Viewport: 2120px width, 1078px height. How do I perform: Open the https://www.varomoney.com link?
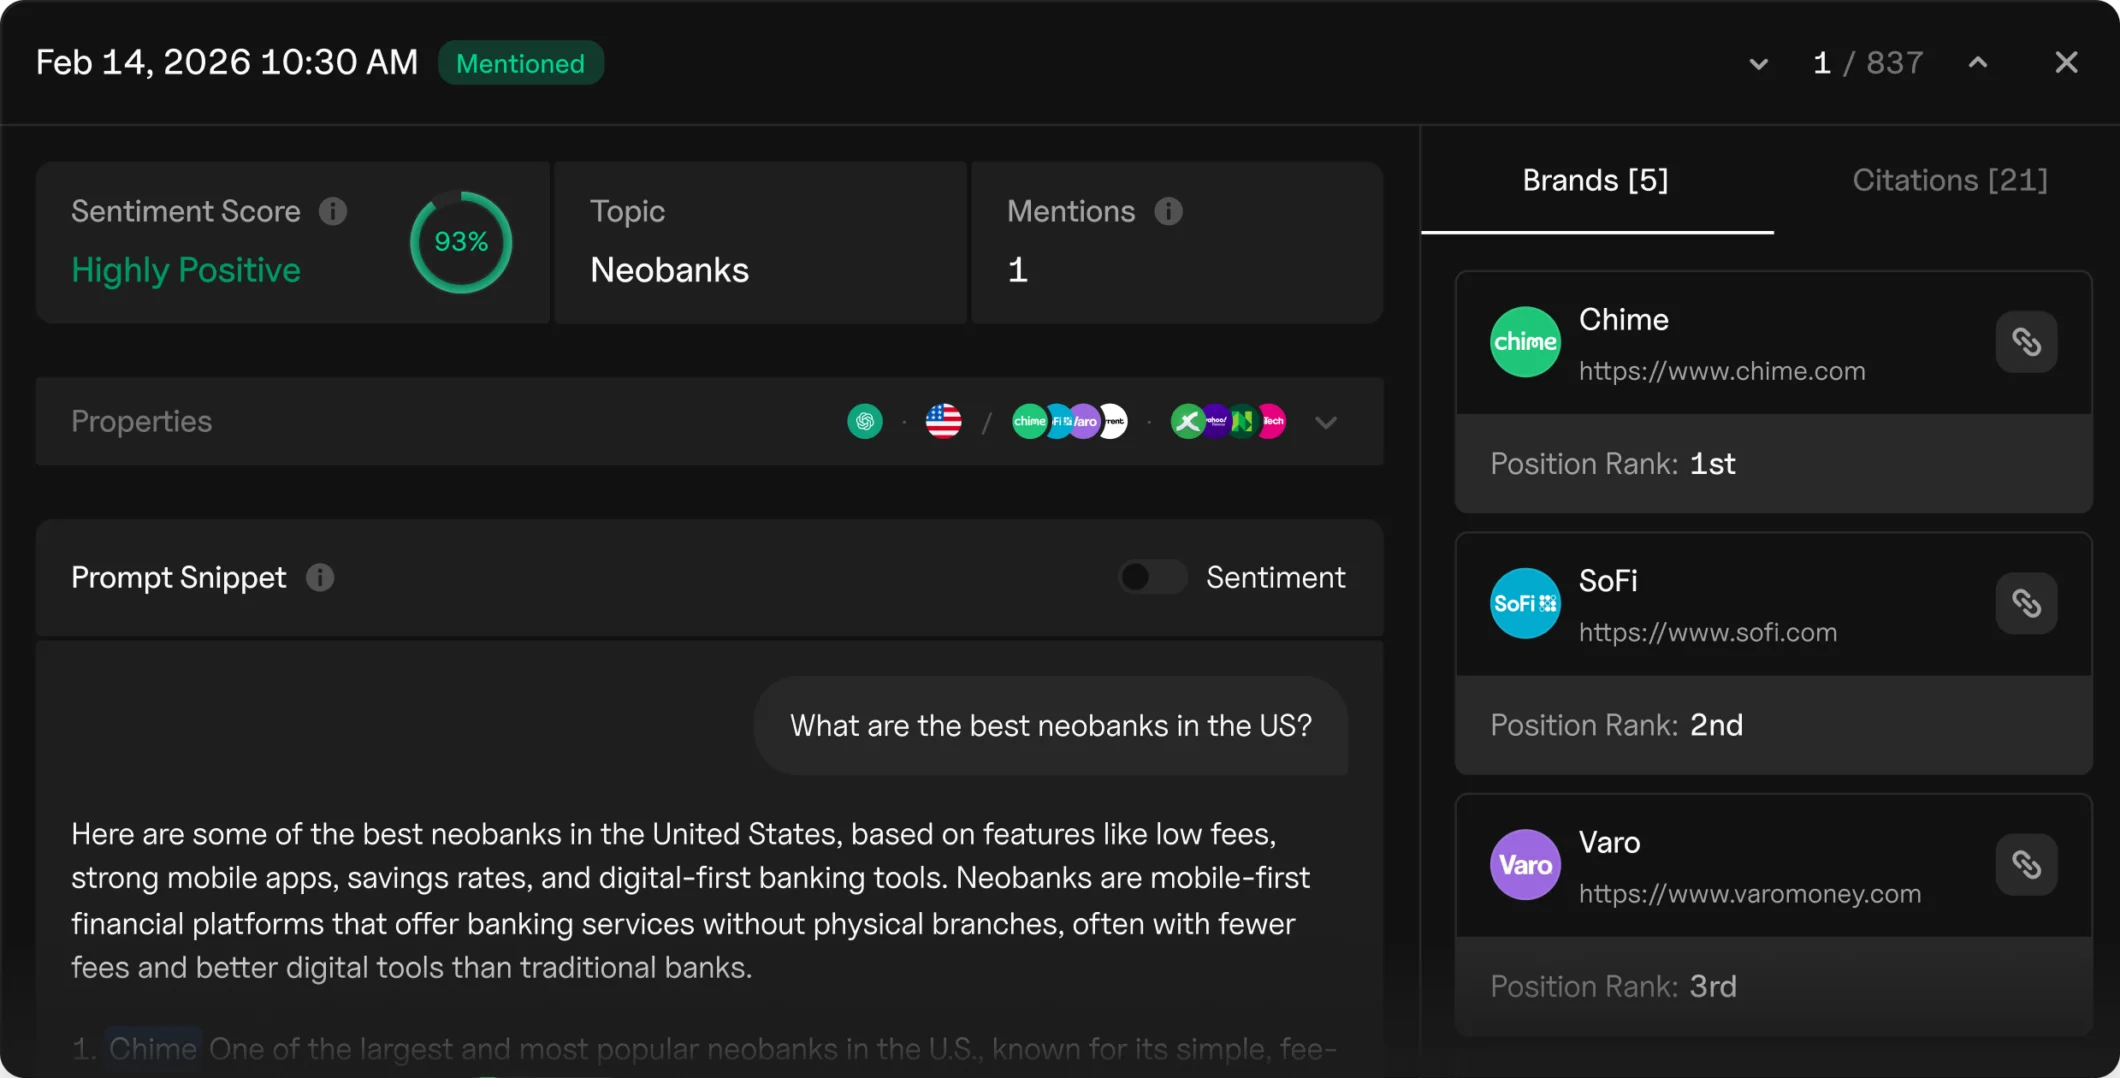click(x=1749, y=894)
